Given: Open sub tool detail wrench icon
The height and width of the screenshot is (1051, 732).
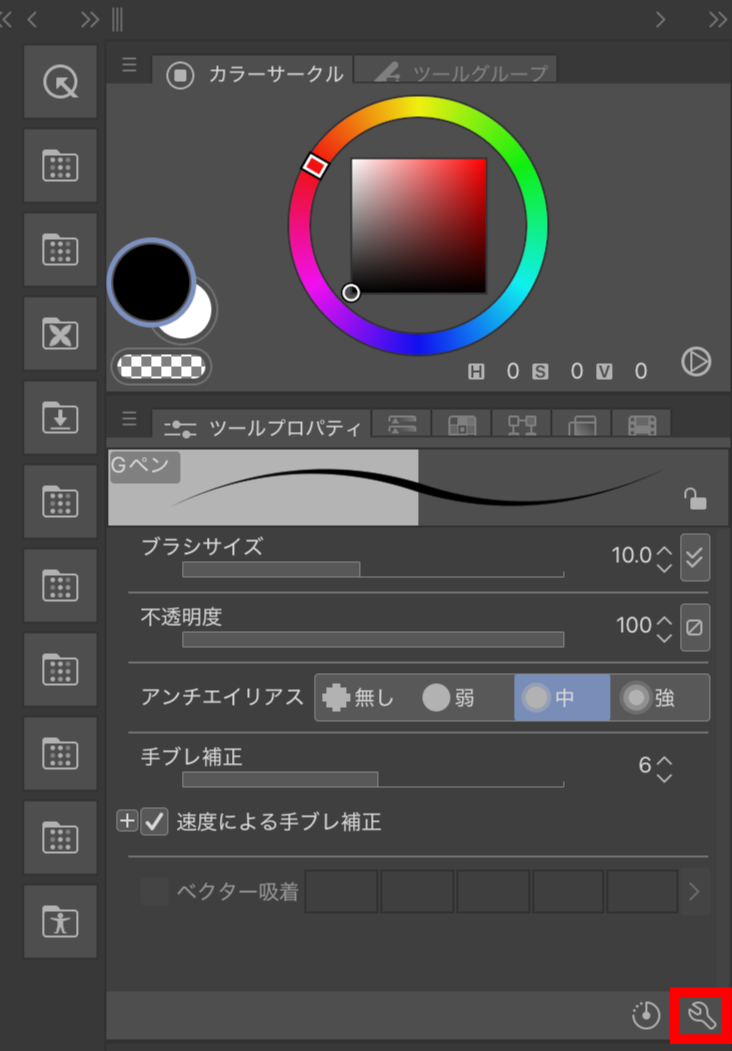Looking at the screenshot, I should 701,1016.
